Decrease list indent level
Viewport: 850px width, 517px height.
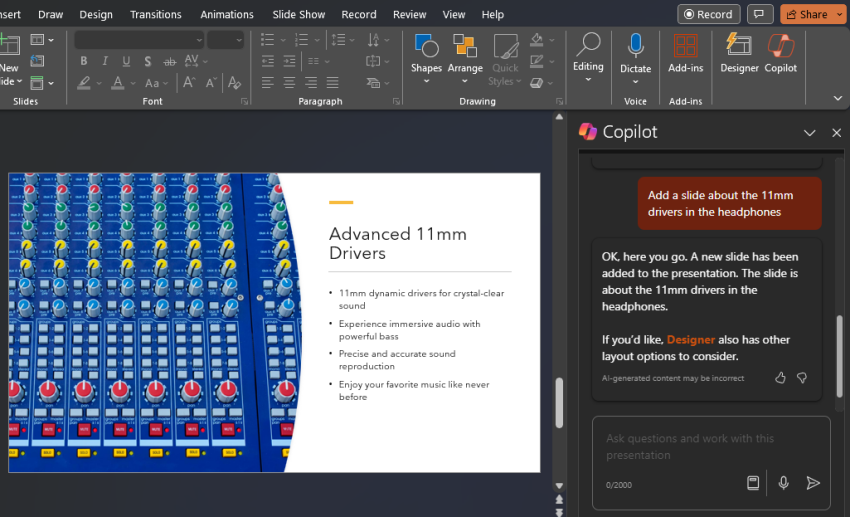tap(268, 61)
